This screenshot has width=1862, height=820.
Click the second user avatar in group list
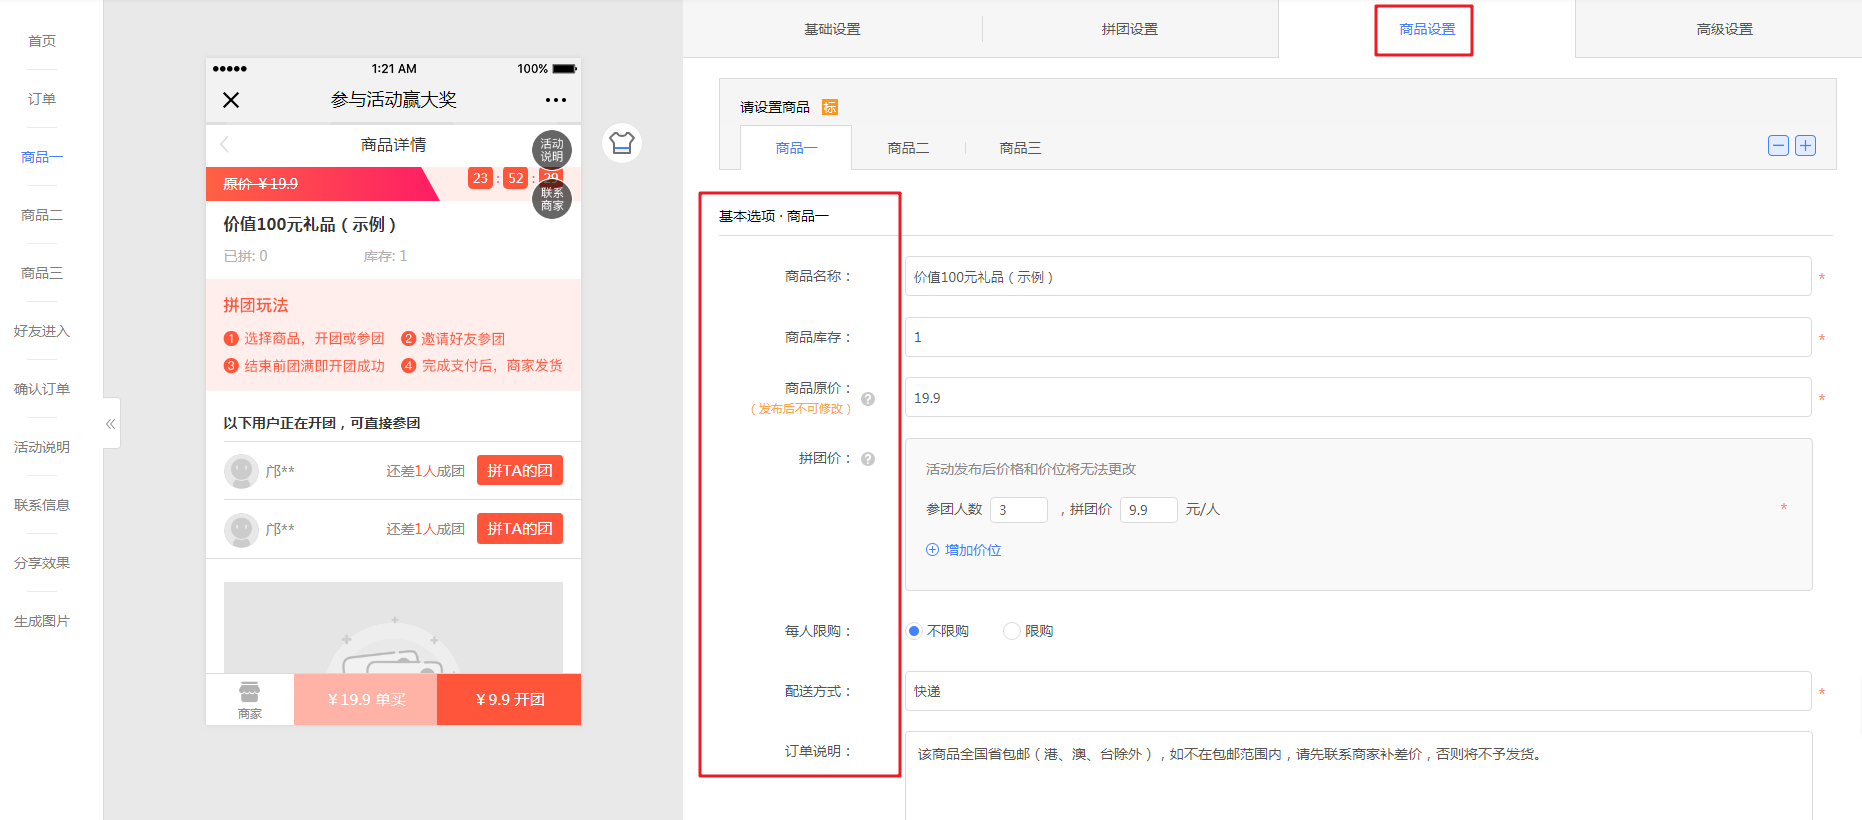click(241, 529)
